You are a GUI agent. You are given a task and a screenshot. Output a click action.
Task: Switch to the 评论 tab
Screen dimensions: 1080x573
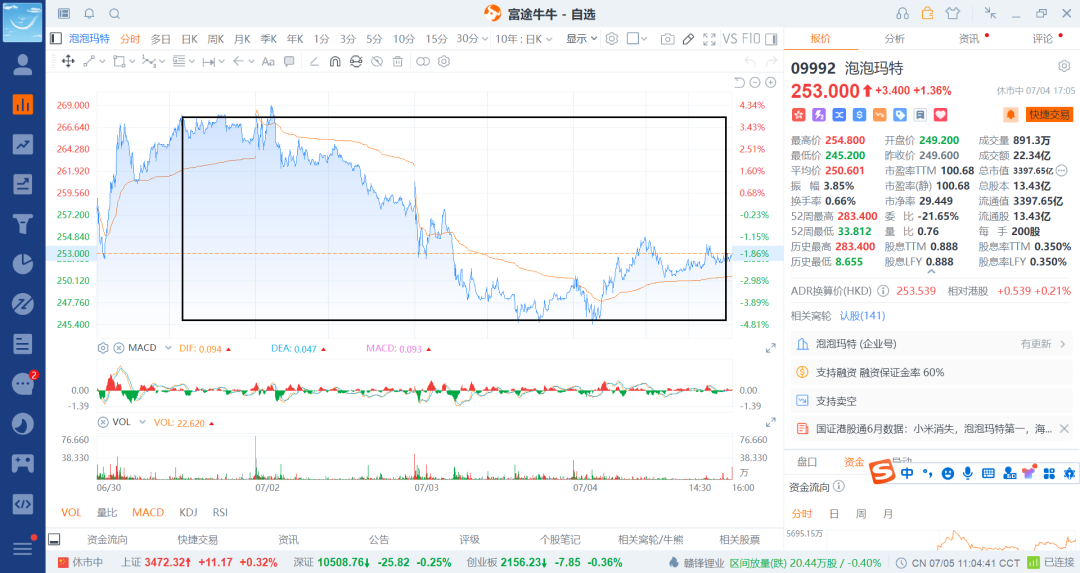click(1043, 39)
